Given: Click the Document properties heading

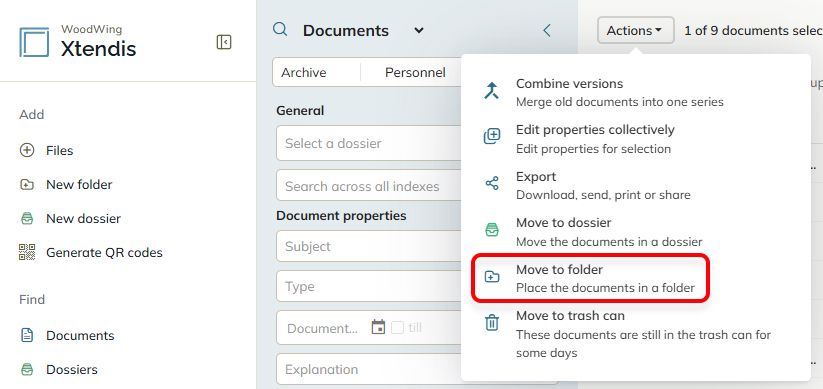Looking at the screenshot, I should [x=341, y=216].
